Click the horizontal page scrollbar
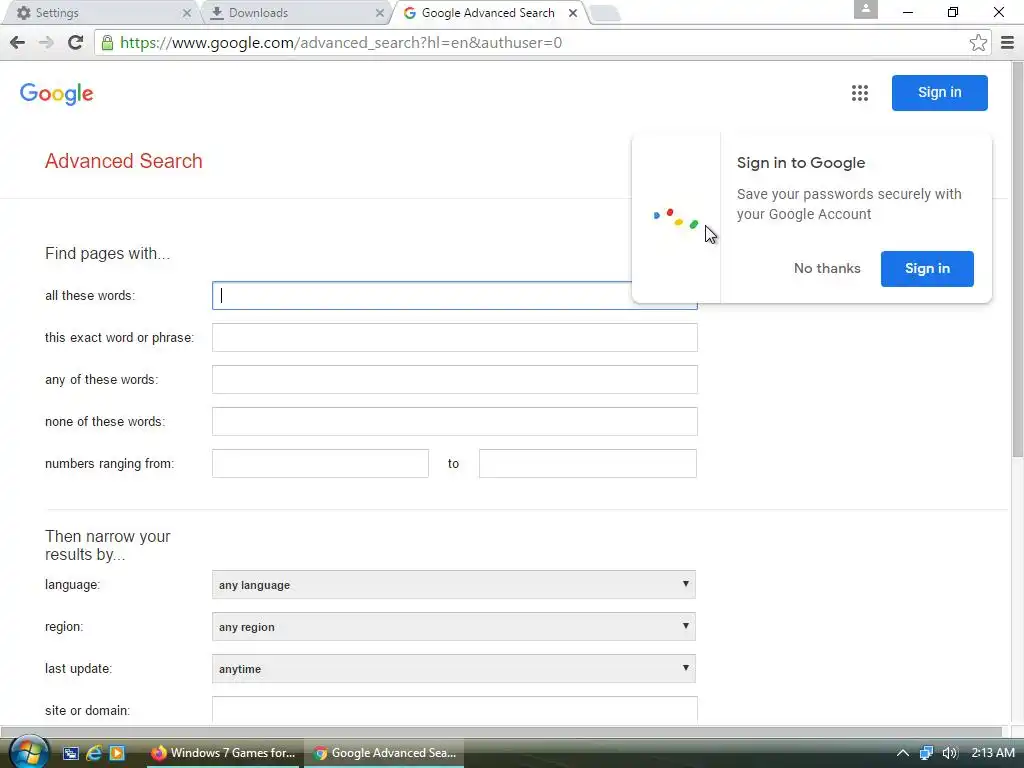This screenshot has width=1024, height=768. pos(502,731)
